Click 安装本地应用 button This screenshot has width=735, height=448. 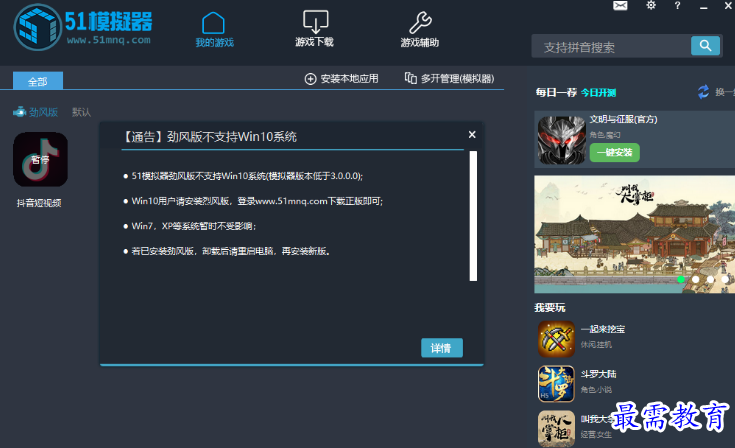(342, 79)
